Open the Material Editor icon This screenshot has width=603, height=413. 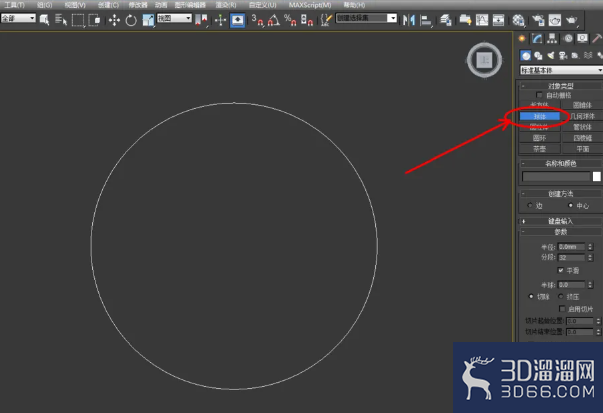click(518, 20)
